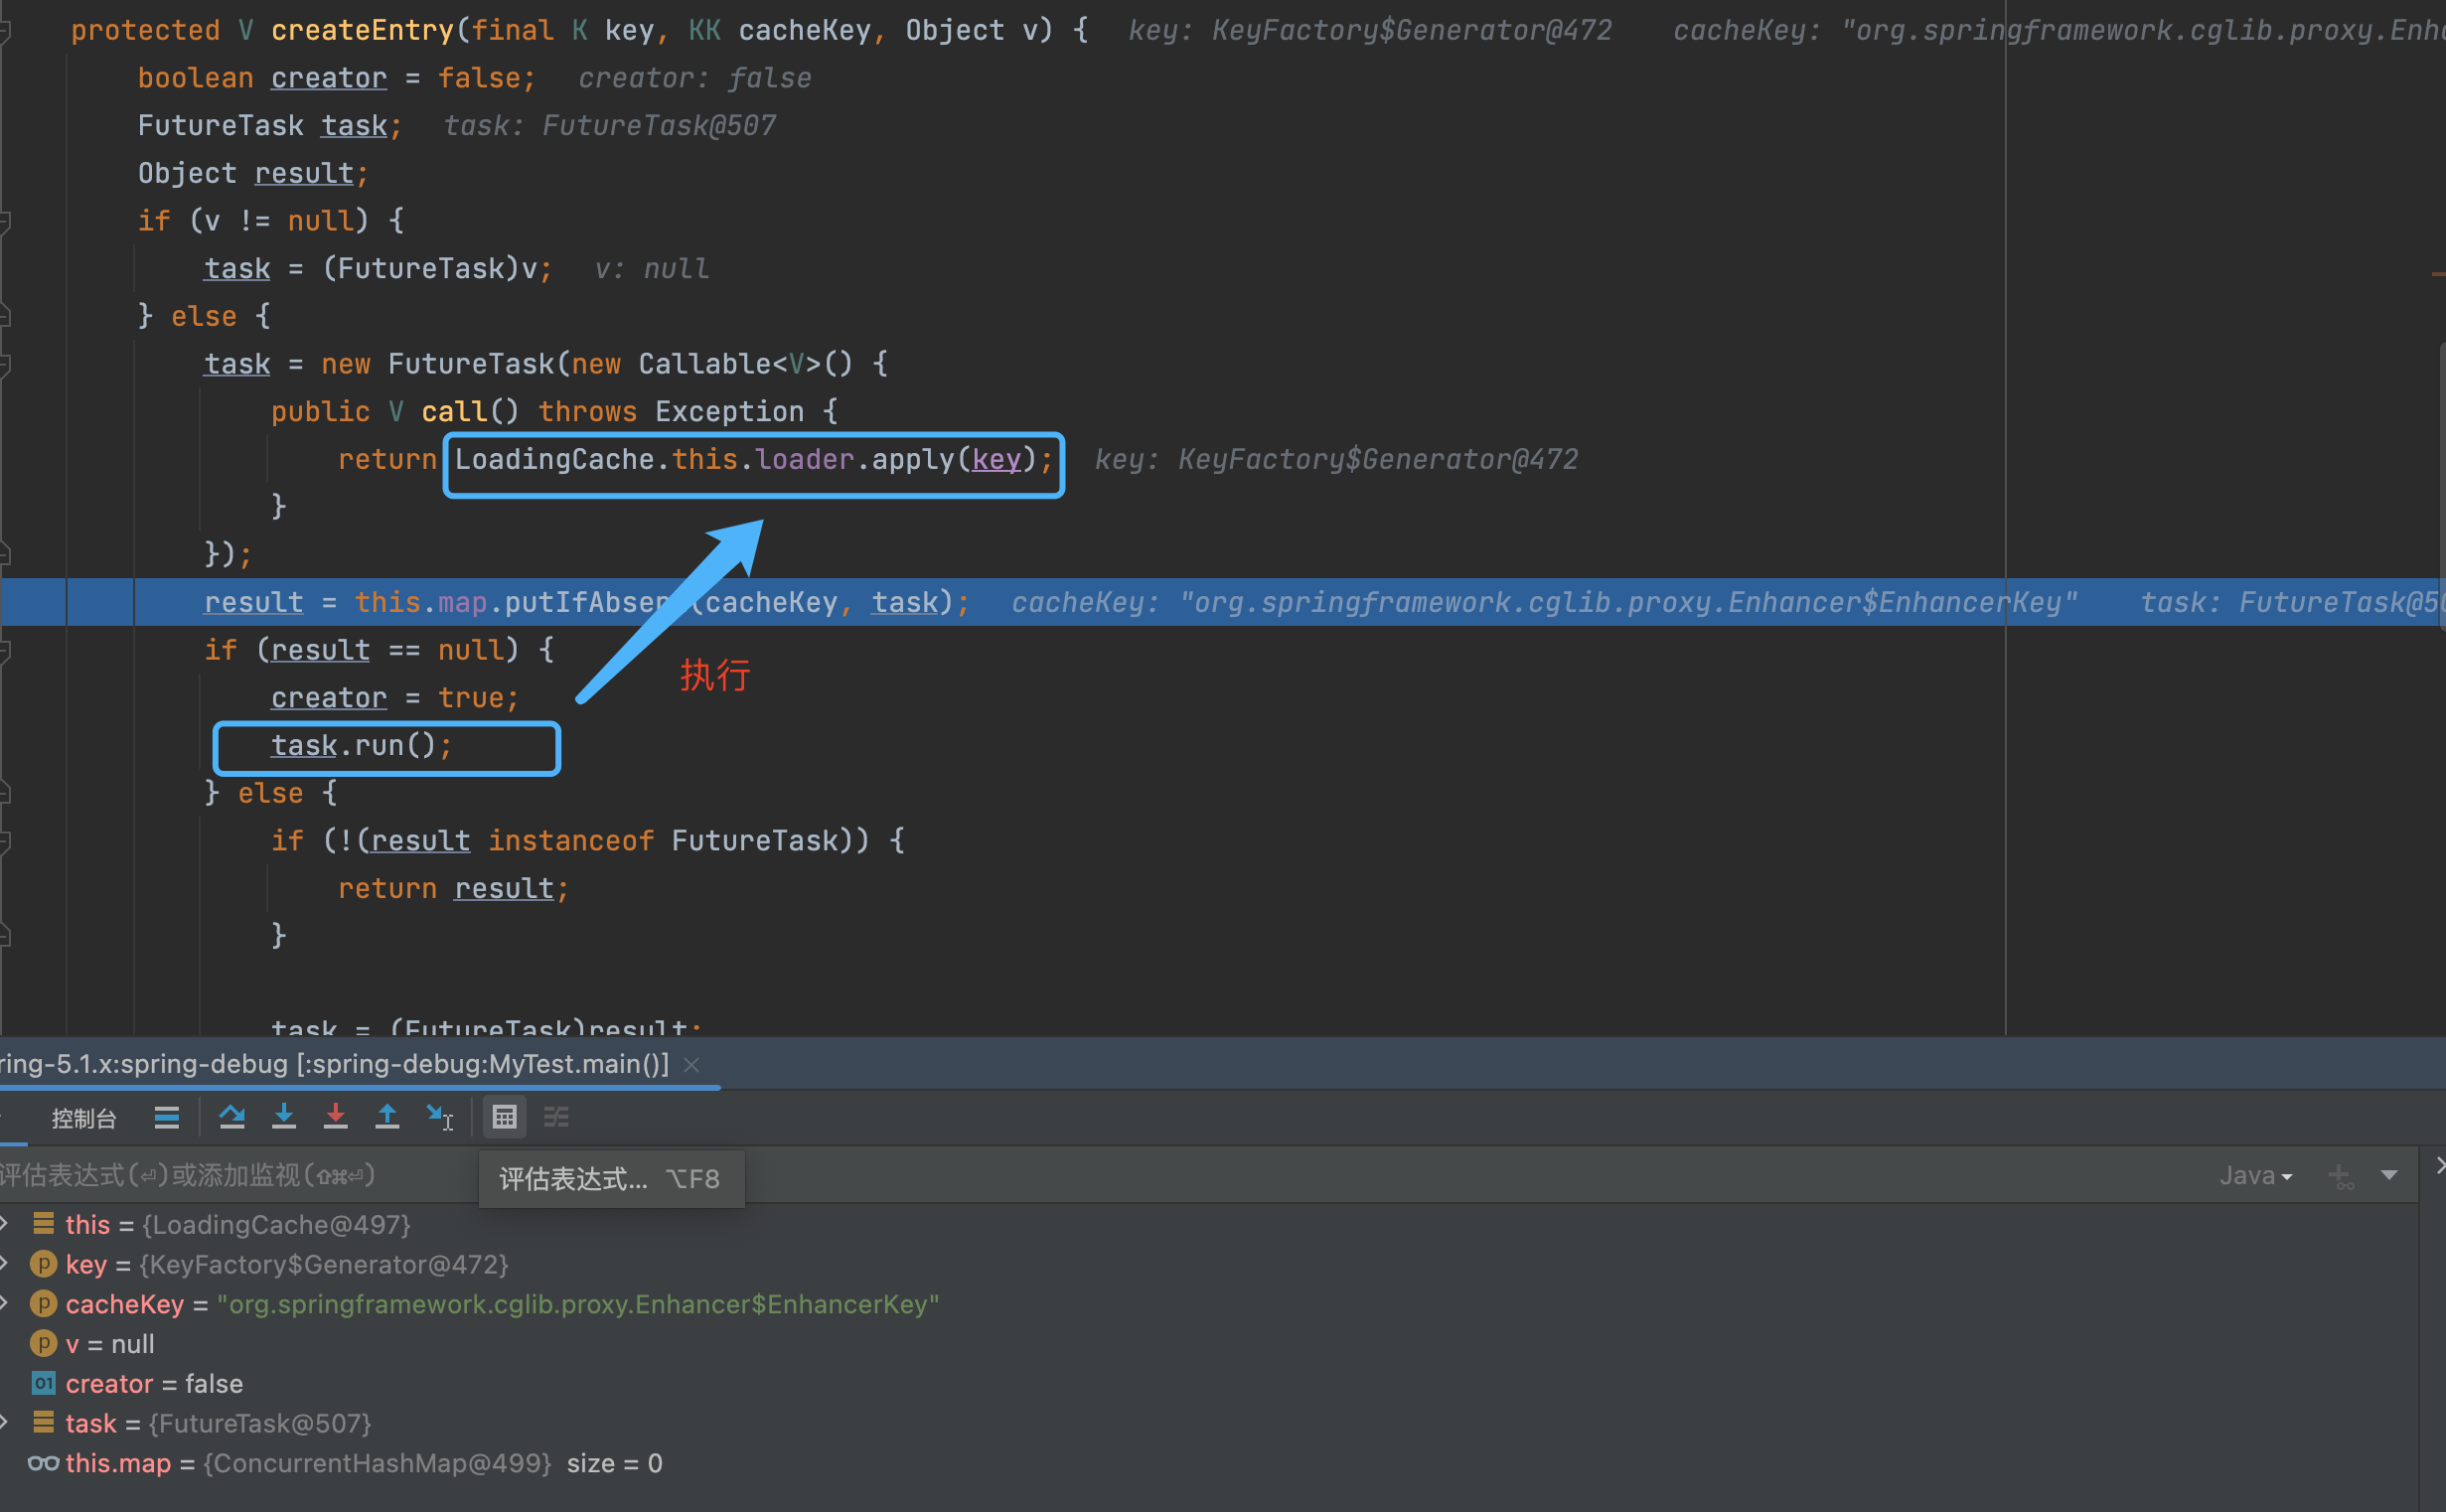Click the Run to Cursor icon

440,1116
